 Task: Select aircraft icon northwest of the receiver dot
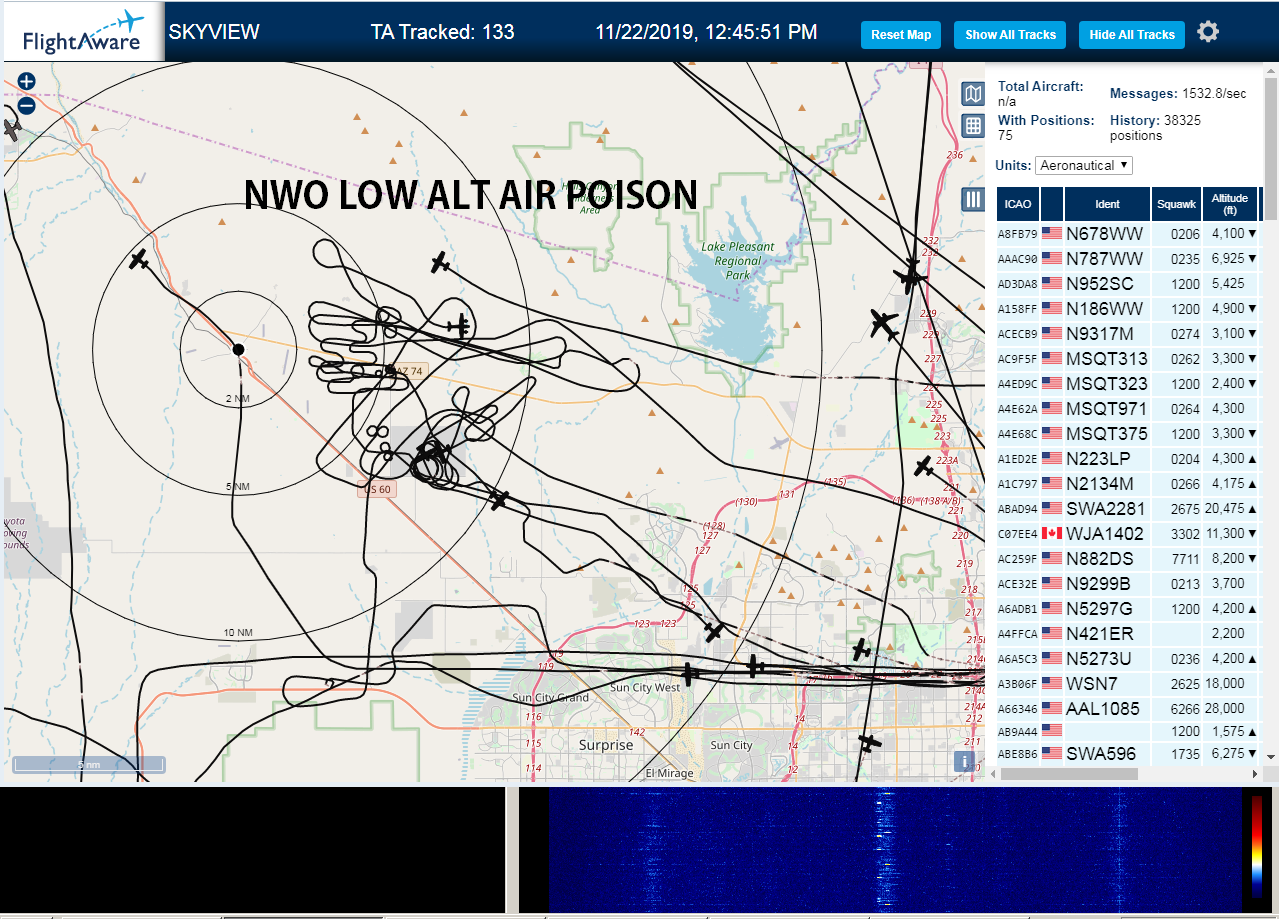[139, 260]
